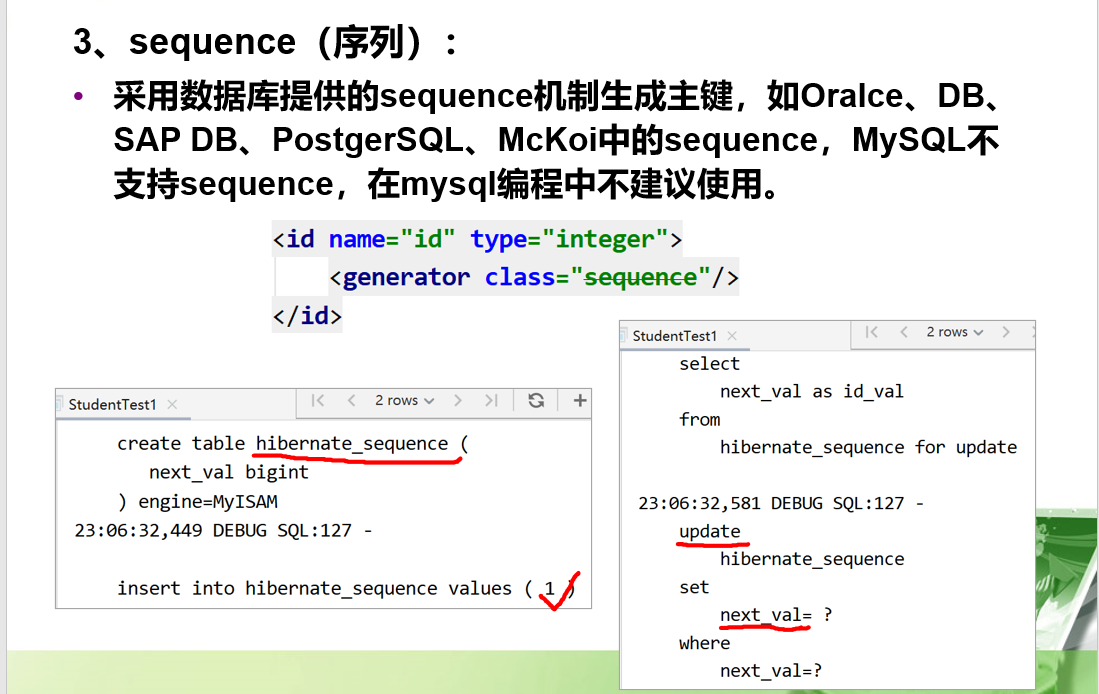1099x694 pixels.
Task: Close the left StudentTest1 tab
Action: [172, 404]
